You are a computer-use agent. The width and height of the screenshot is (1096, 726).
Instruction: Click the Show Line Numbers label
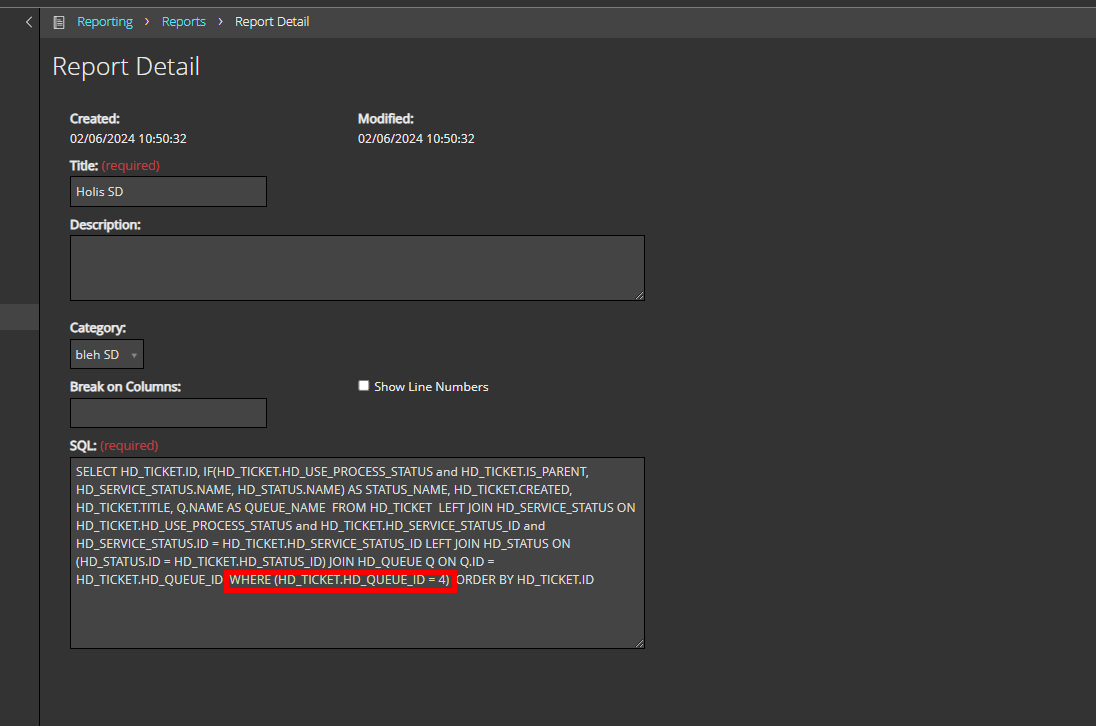431,387
